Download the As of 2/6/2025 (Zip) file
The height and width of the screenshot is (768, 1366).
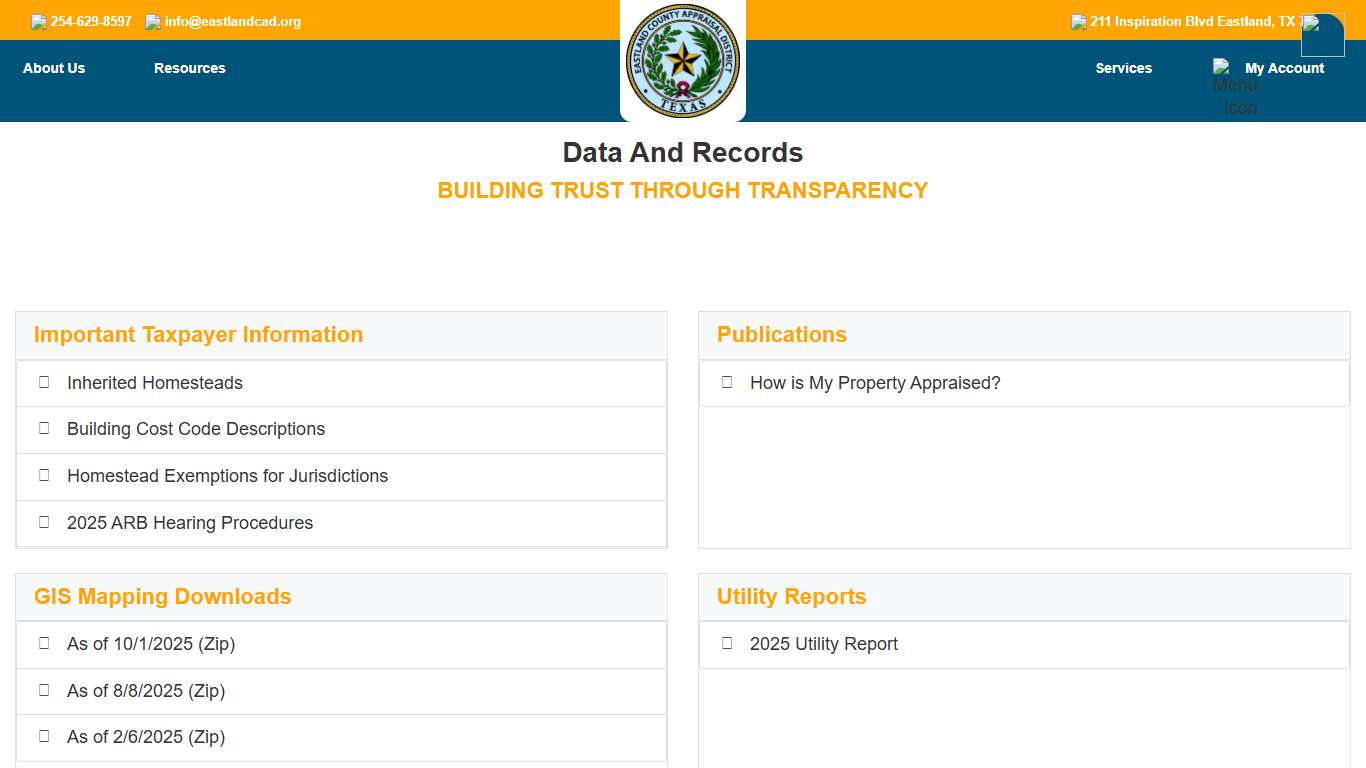click(146, 737)
